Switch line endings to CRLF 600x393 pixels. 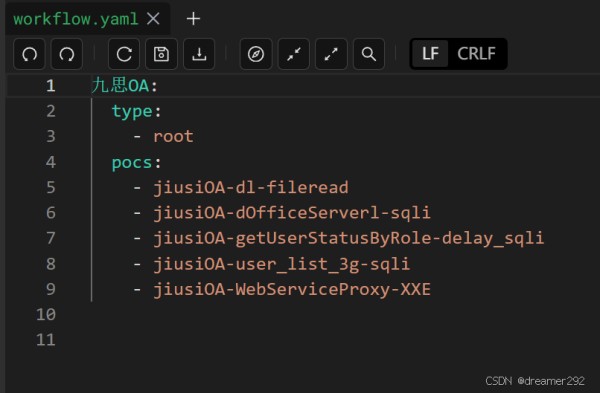click(476, 54)
